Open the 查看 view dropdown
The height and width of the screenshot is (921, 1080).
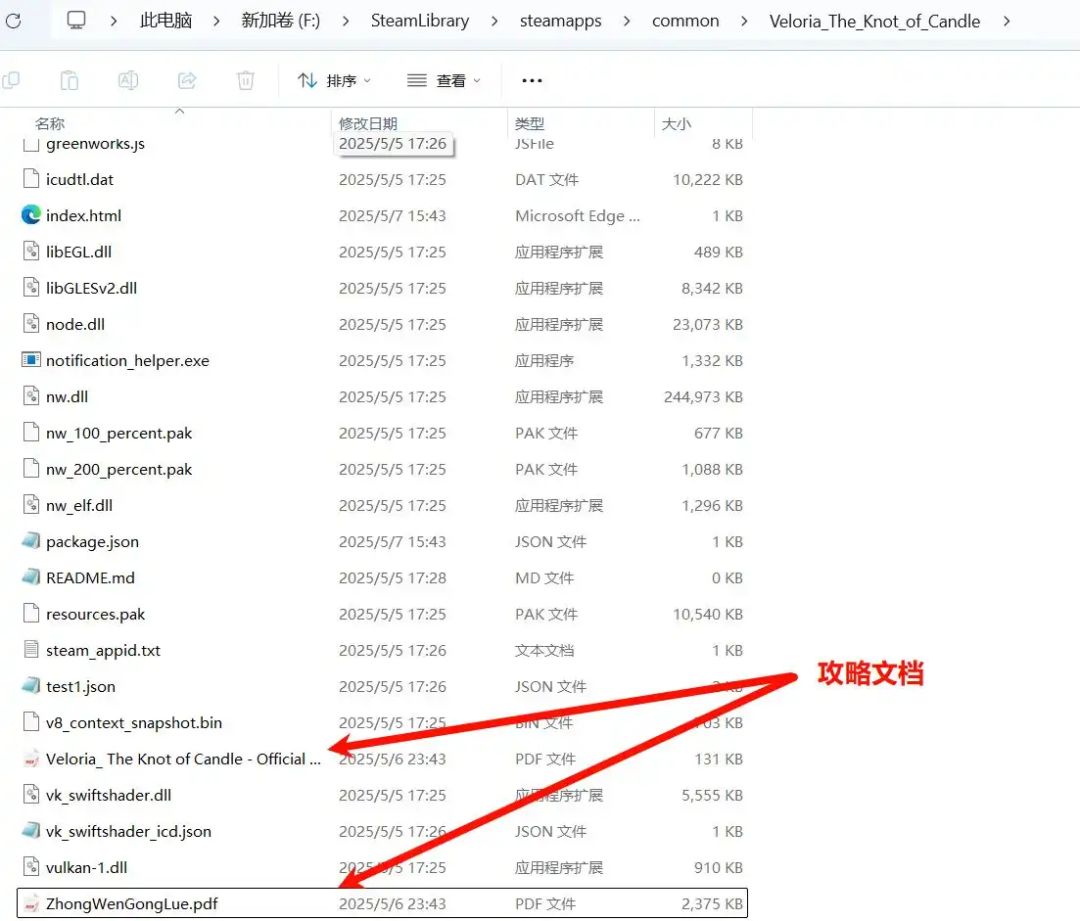tap(444, 81)
